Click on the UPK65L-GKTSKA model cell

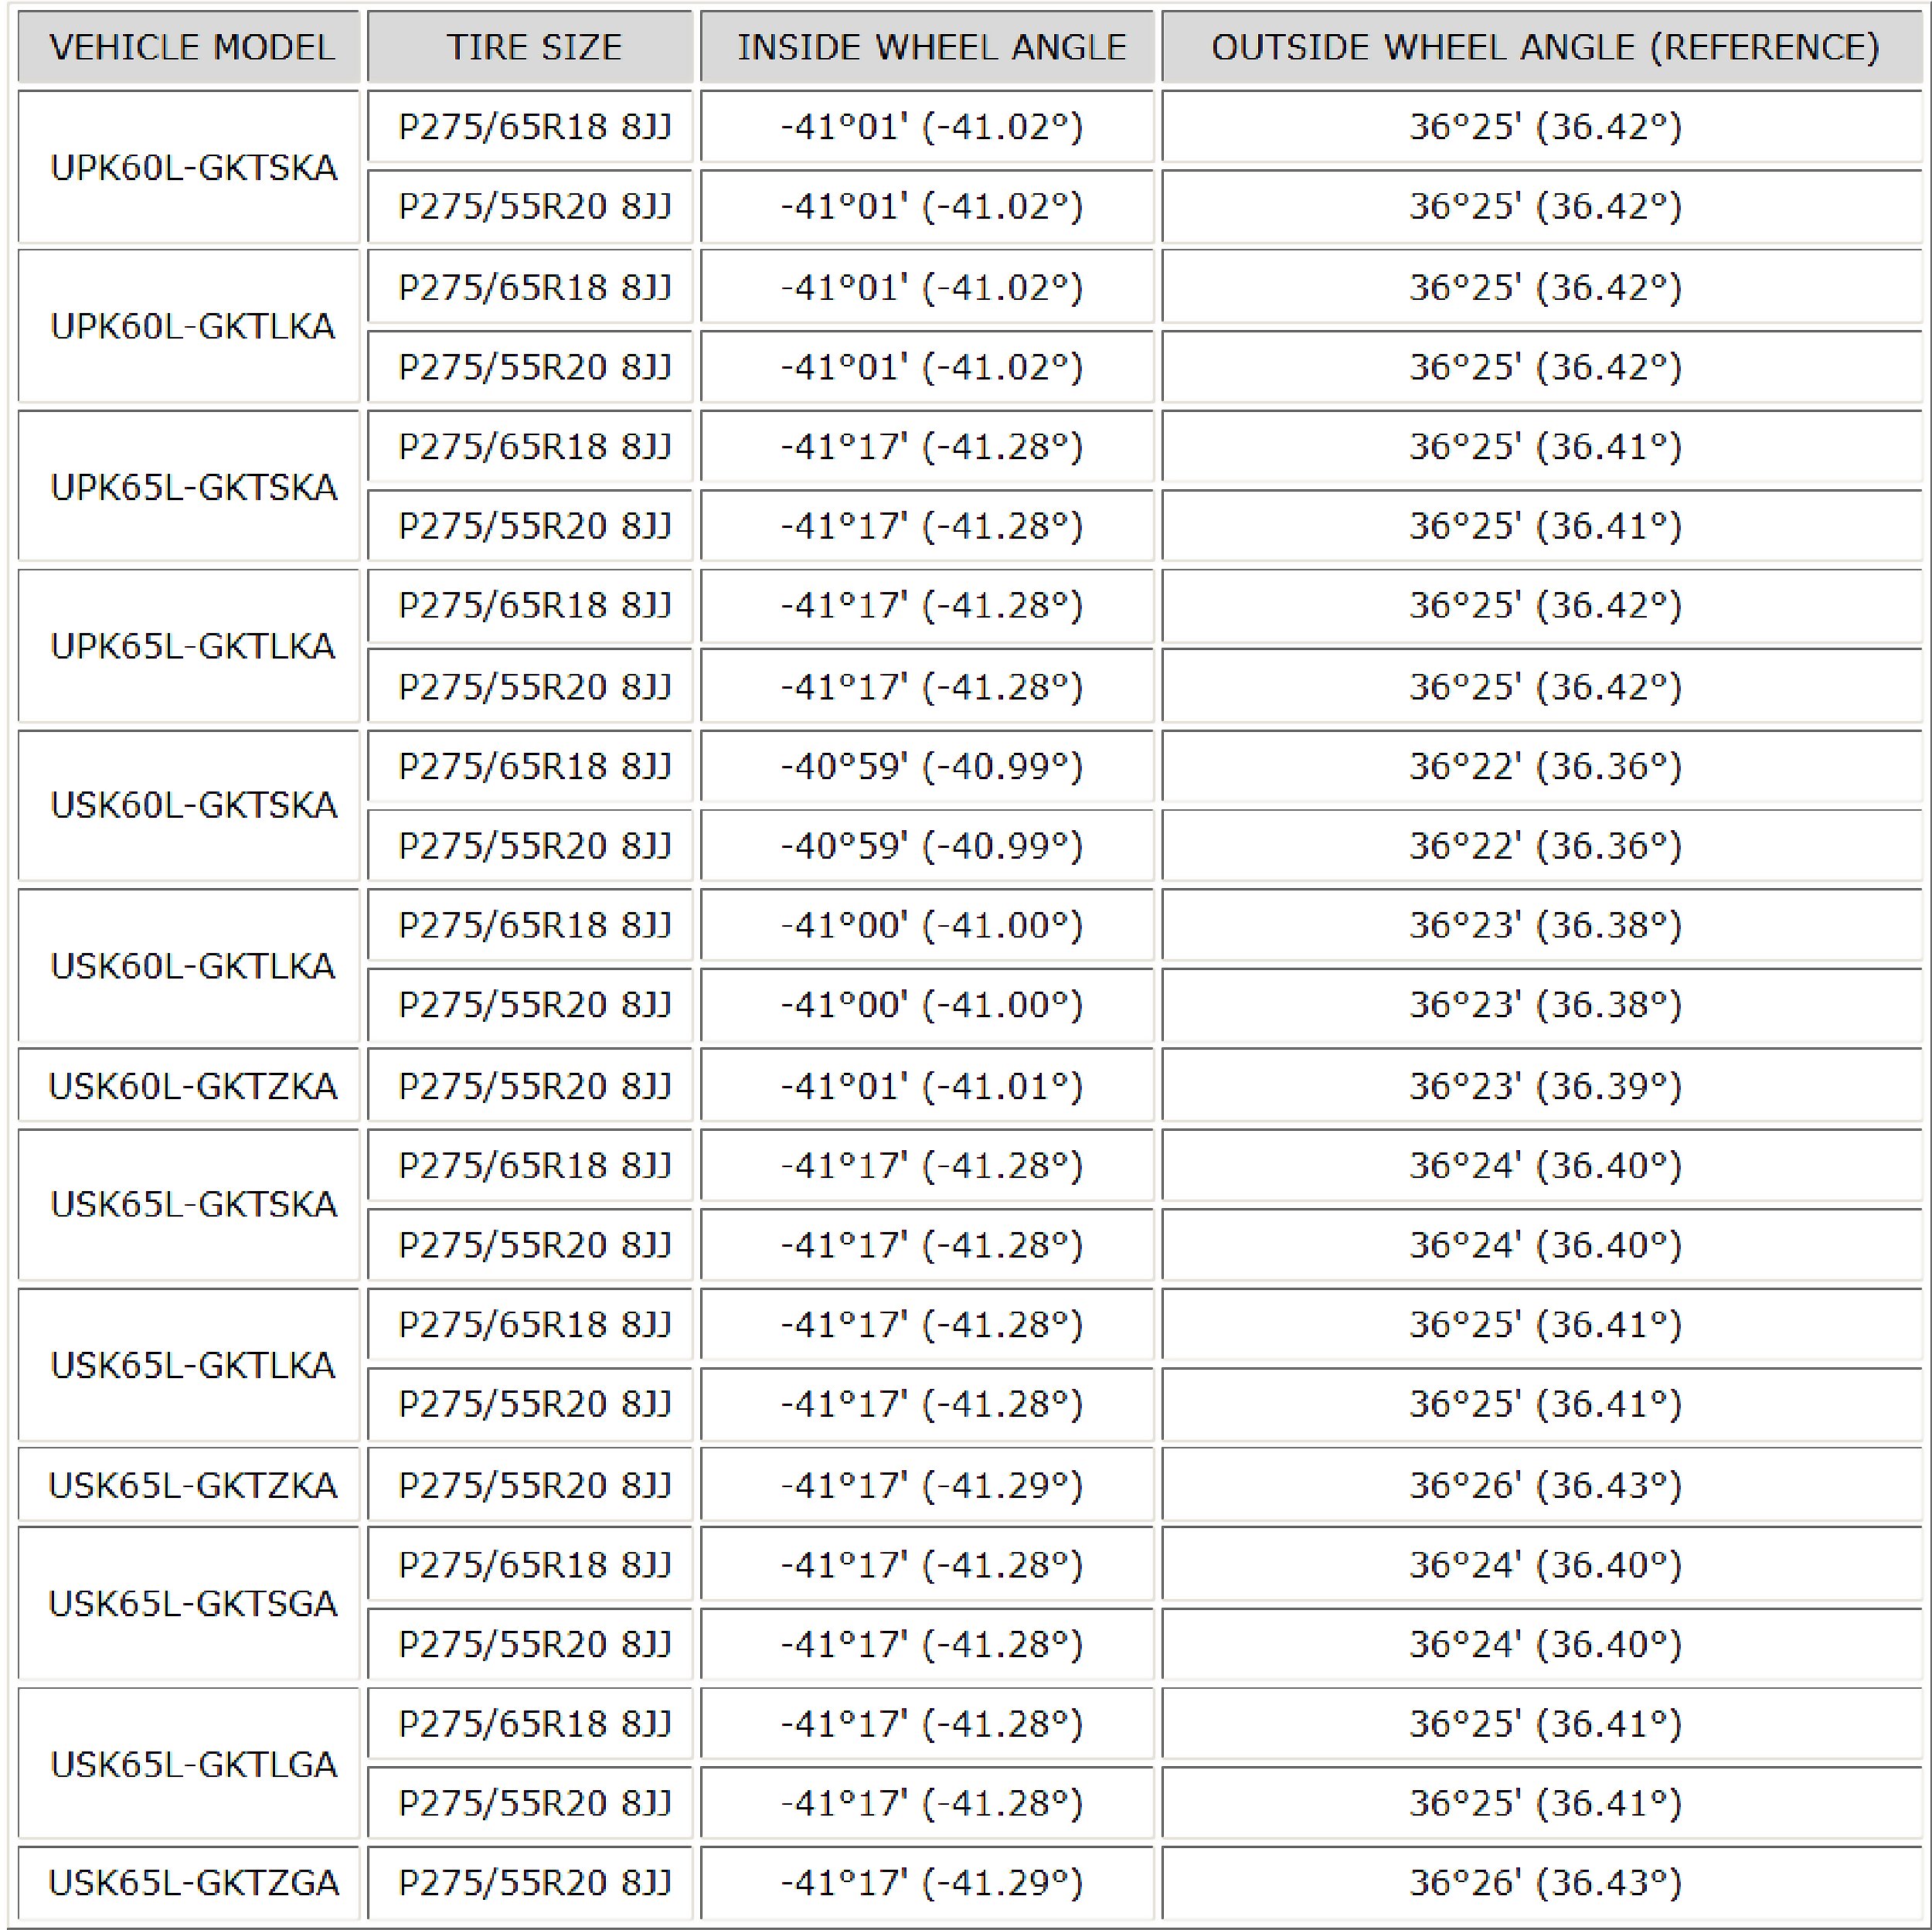[x=193, y=487]
